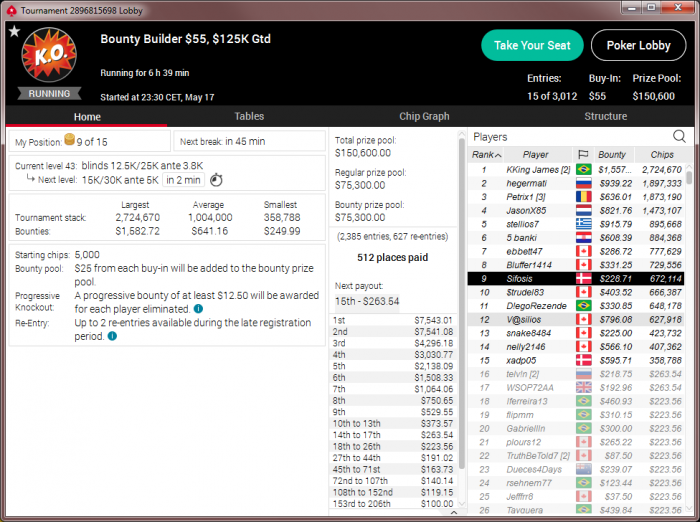Select eliminated player TruthBeTold7 [2] row
Viewport: 700px width, 522px height.
tap(575, 455)
